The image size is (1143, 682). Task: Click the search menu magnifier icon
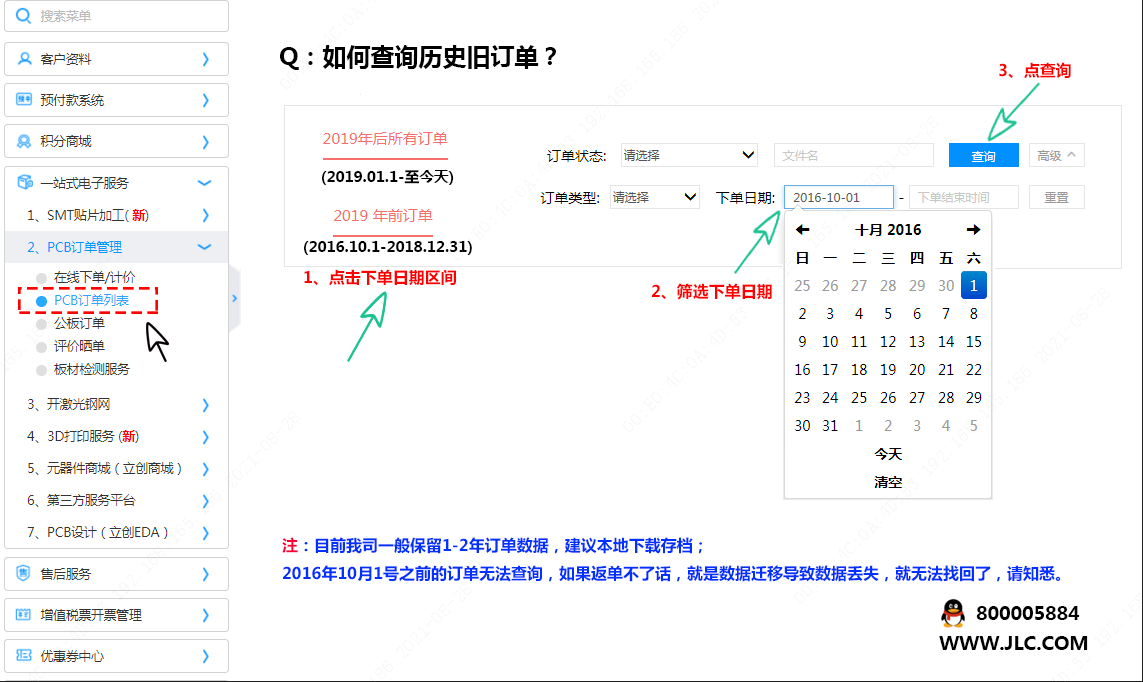click(x=23, y=16)
